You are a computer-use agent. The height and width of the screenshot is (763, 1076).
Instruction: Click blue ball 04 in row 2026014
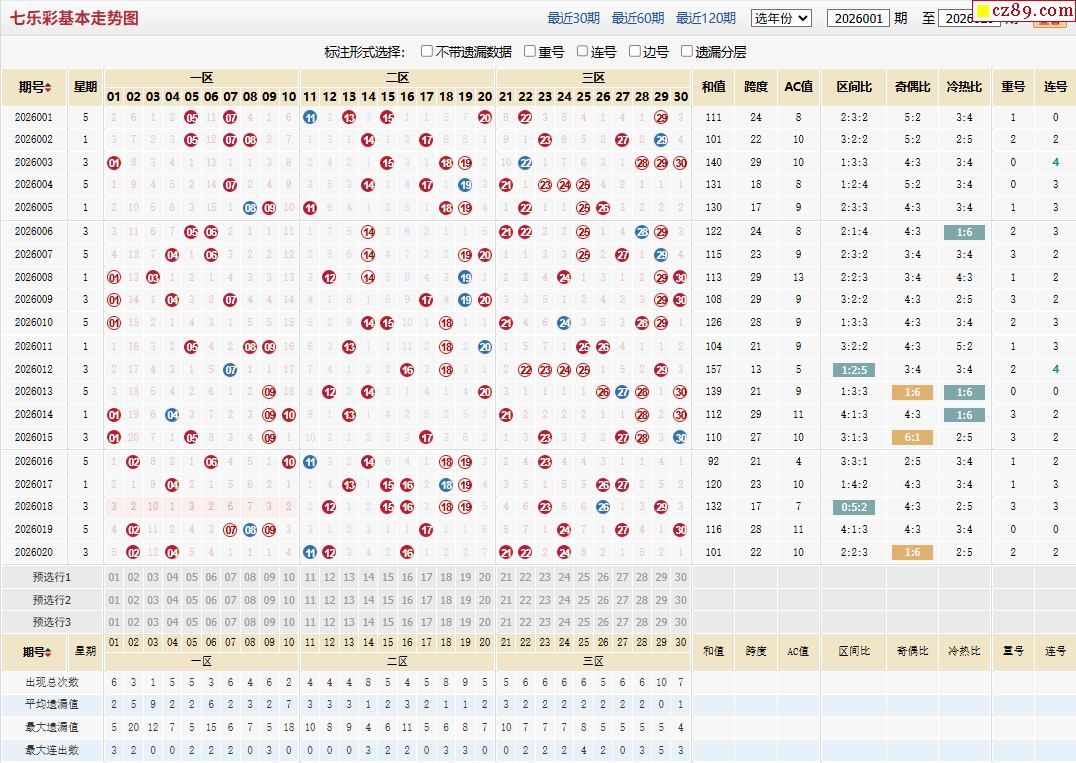(x=172, y=414)
